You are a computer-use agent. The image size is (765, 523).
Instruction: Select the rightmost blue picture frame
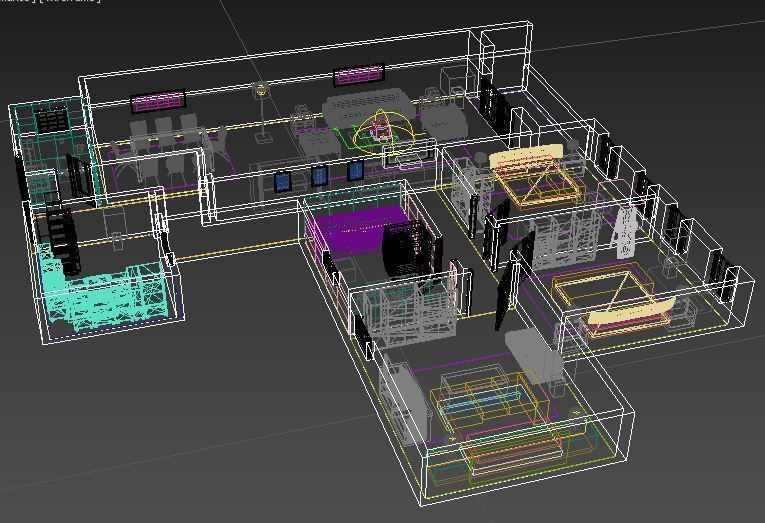pos(356,170)
